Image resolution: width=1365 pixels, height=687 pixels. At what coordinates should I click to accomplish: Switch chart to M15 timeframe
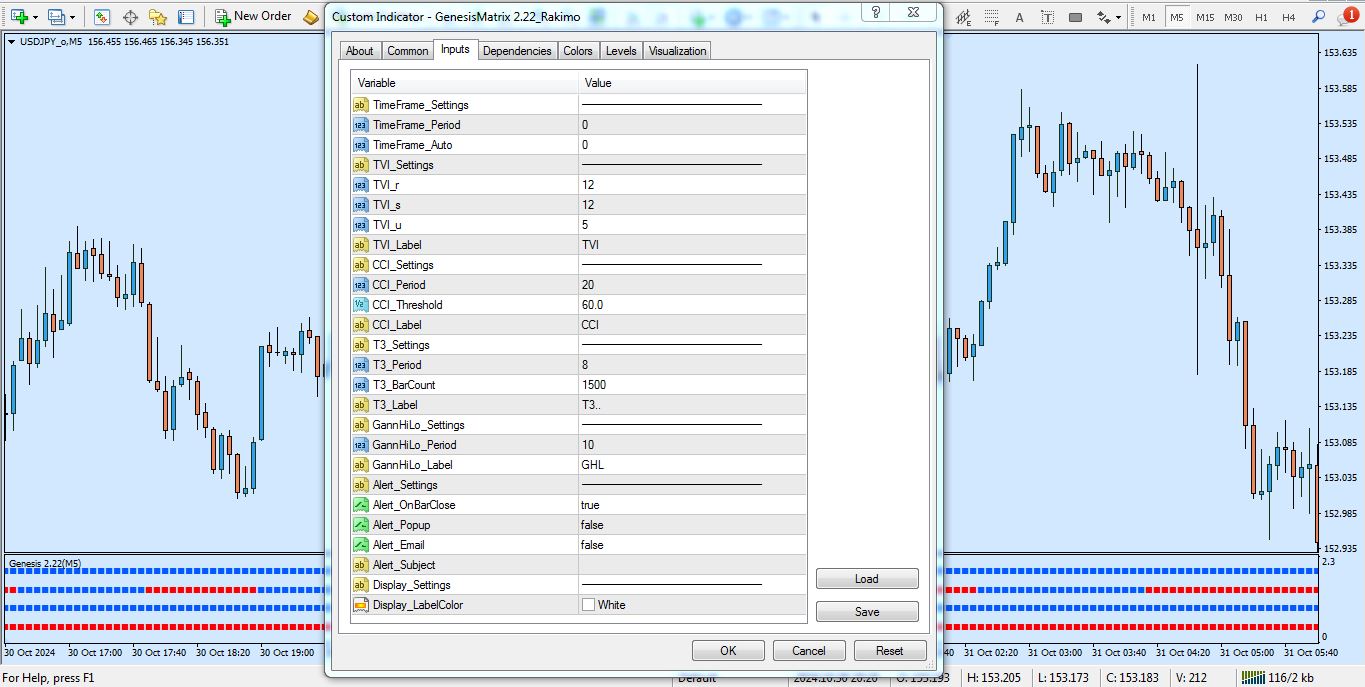1205,17
